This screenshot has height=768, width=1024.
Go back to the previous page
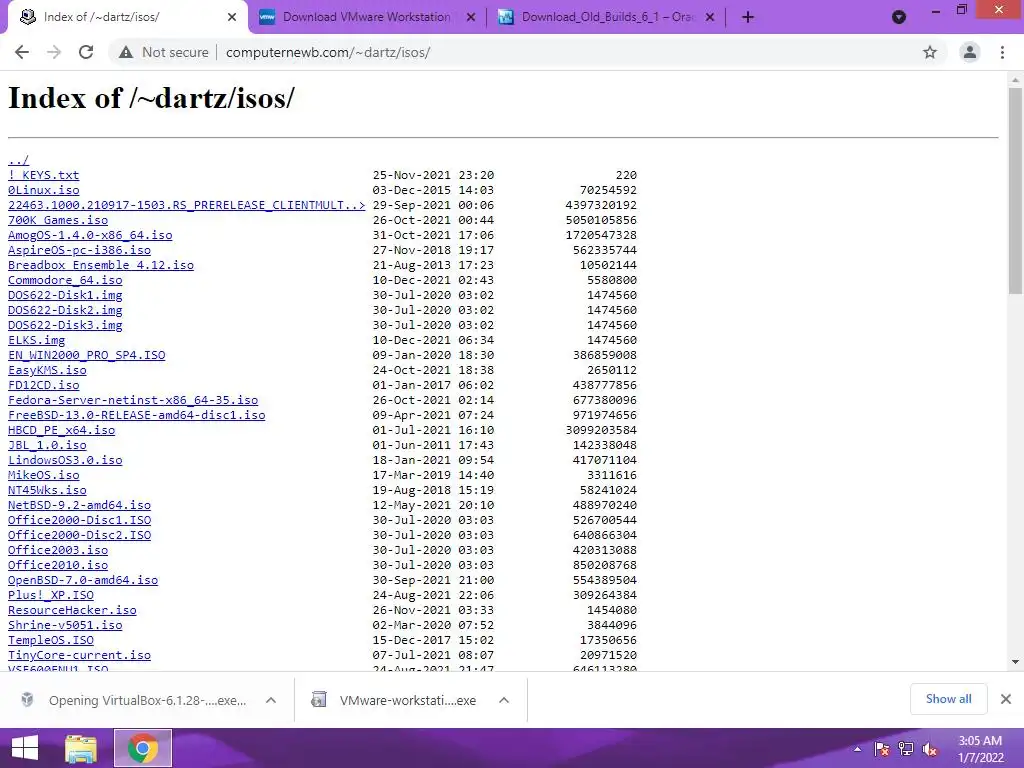click(x=22, y=52)
